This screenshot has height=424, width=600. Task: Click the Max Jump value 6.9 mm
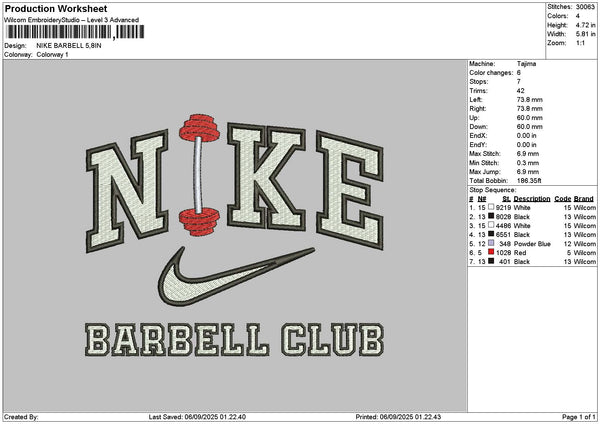(x=528, y=171)
